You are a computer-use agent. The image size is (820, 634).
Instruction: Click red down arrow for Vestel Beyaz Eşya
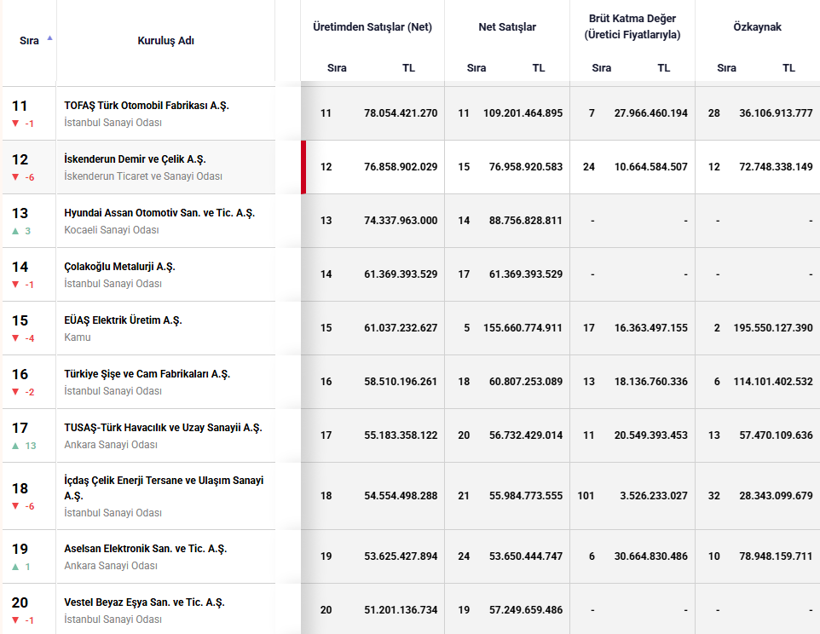[x=16, y=620]
